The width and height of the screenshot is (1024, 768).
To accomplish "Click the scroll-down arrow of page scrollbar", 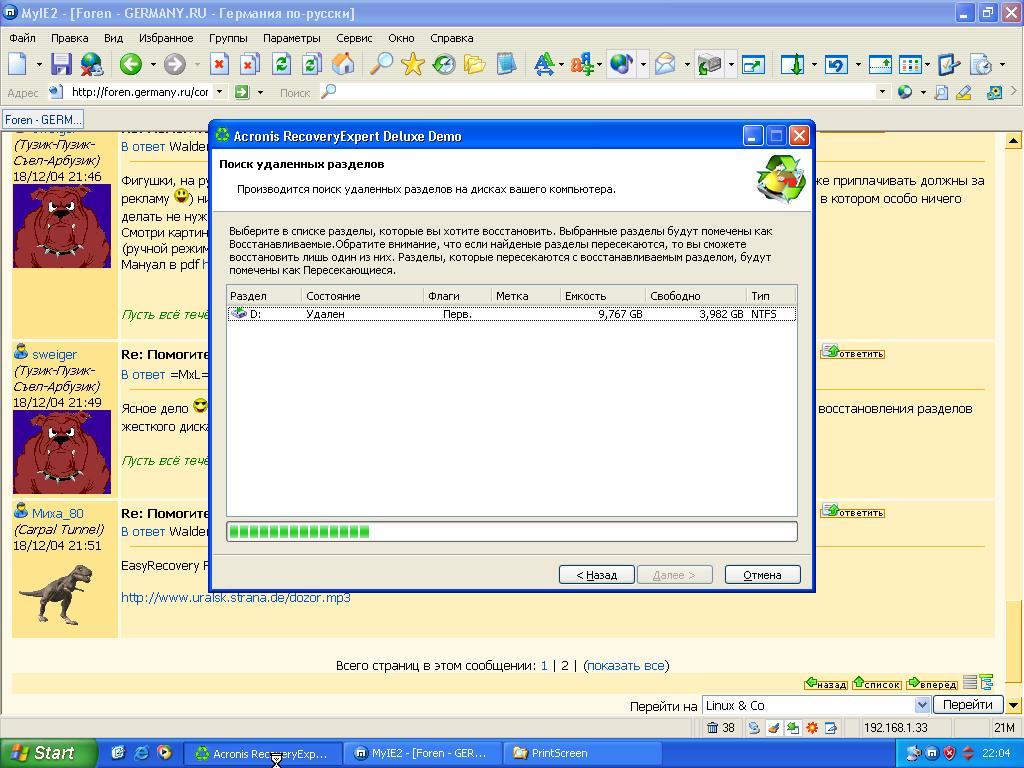I will (1013, 705).
